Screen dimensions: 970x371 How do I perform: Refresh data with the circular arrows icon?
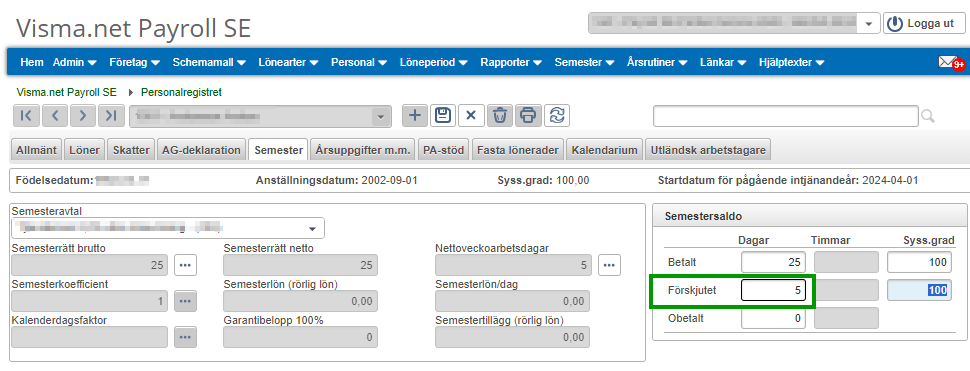pyautogui.click(x=557, y=115)
